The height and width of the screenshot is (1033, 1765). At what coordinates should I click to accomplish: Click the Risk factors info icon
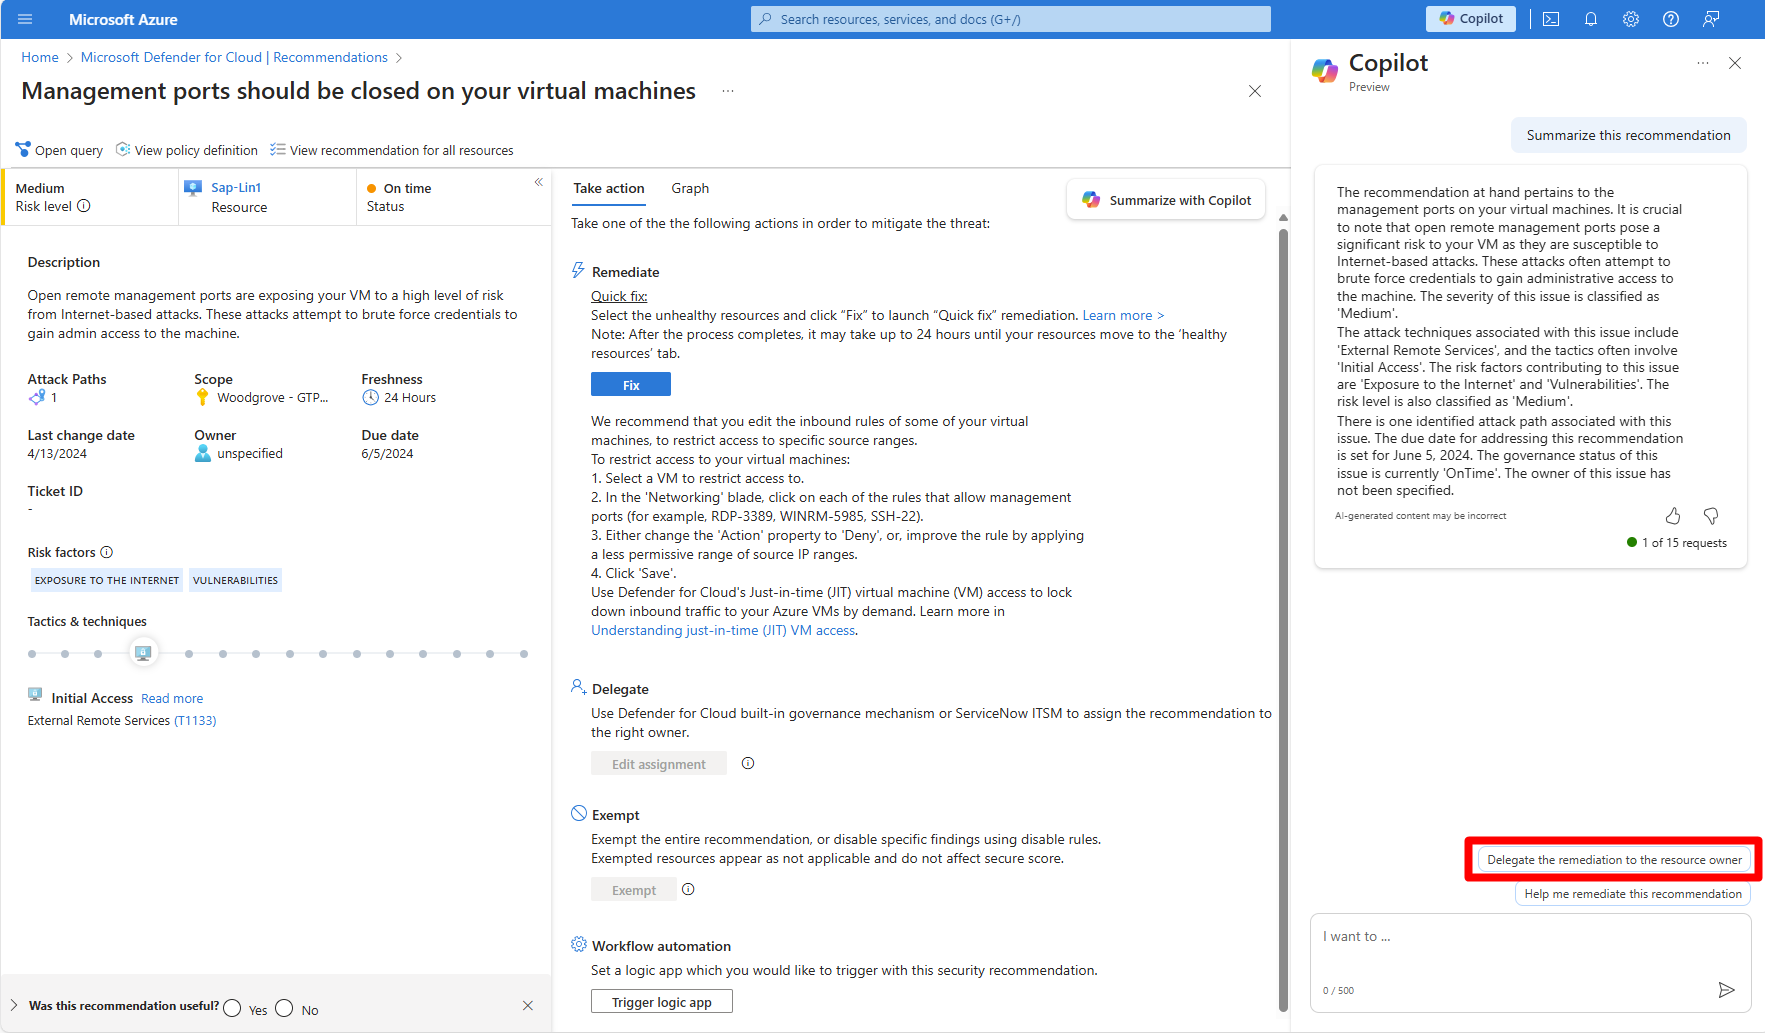(107, 552)
